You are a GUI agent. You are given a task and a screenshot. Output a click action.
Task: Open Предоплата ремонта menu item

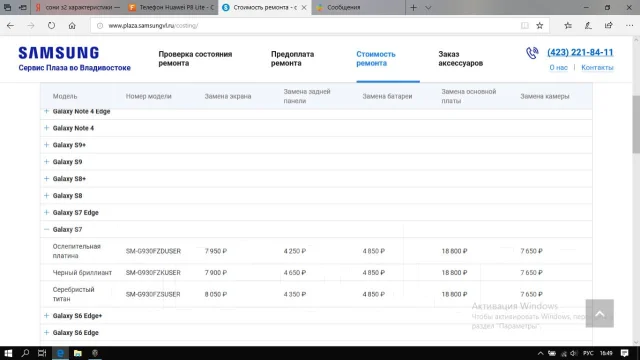click(x=292, y=59)
